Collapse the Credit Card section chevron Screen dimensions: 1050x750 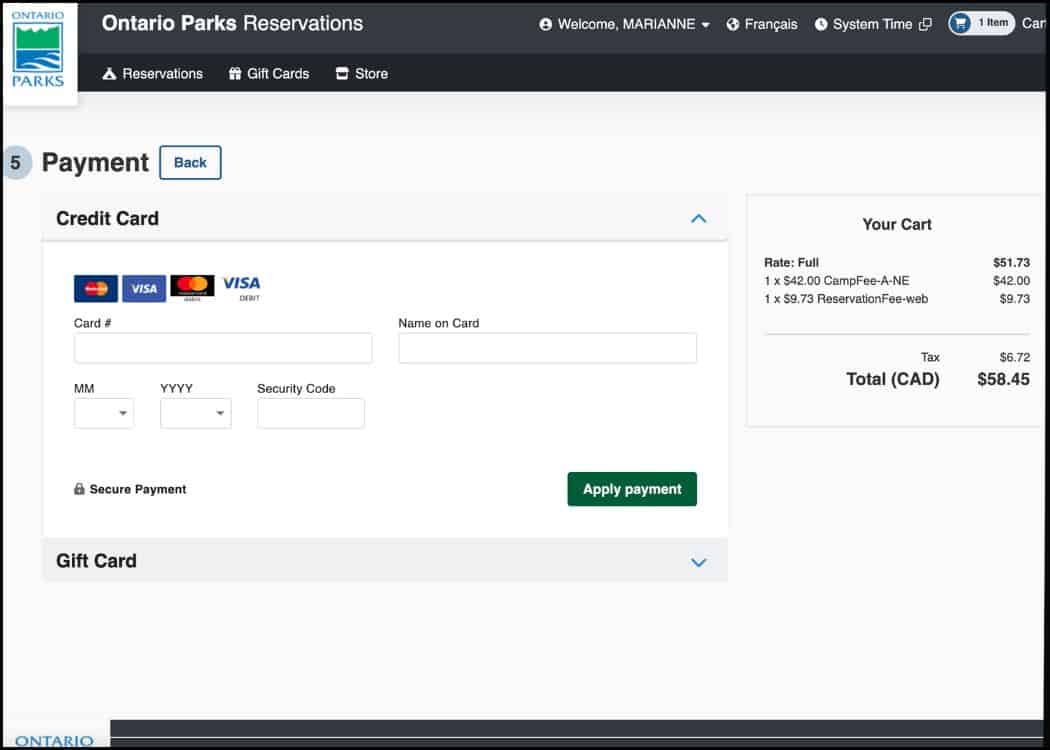pyautogui.click(x=698, y=218)
